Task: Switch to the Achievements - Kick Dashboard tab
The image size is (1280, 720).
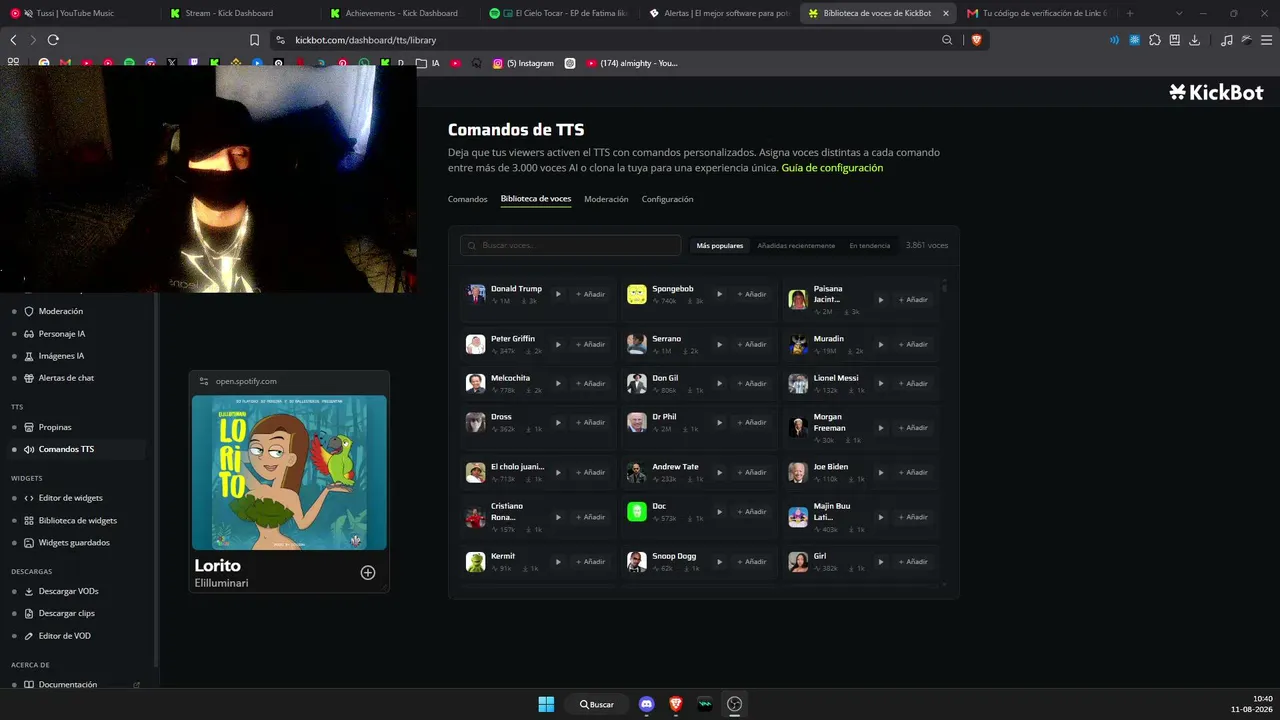Action: (x=400, y=13)
